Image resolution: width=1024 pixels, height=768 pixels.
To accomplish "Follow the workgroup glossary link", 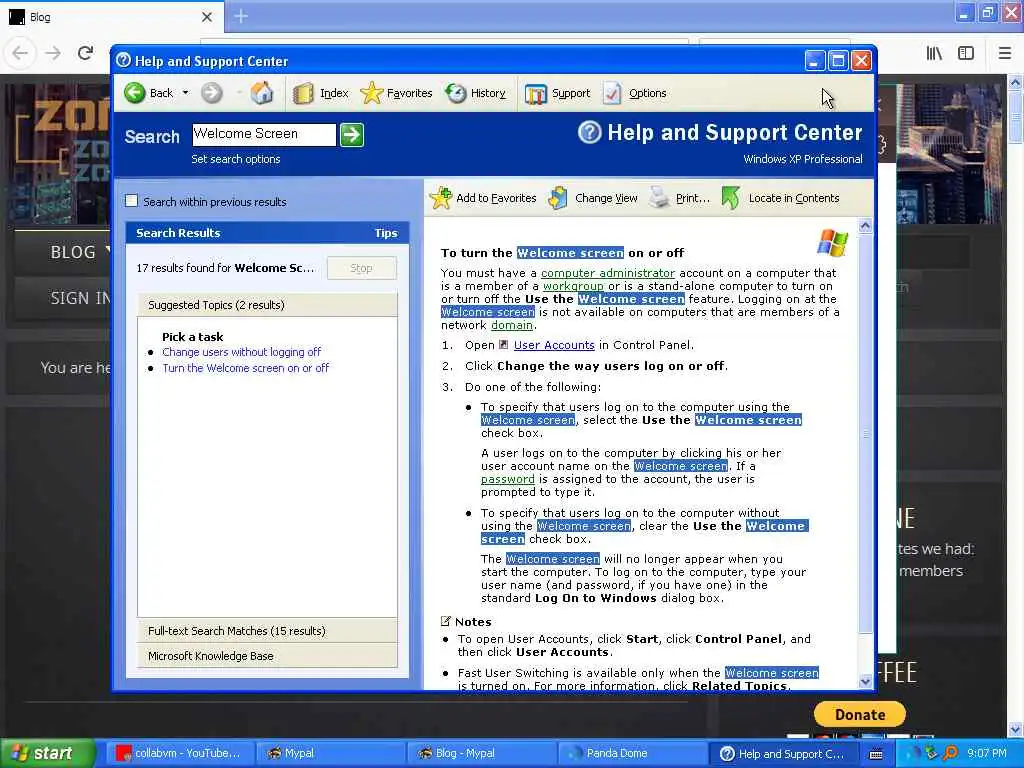I will (573, 286).
